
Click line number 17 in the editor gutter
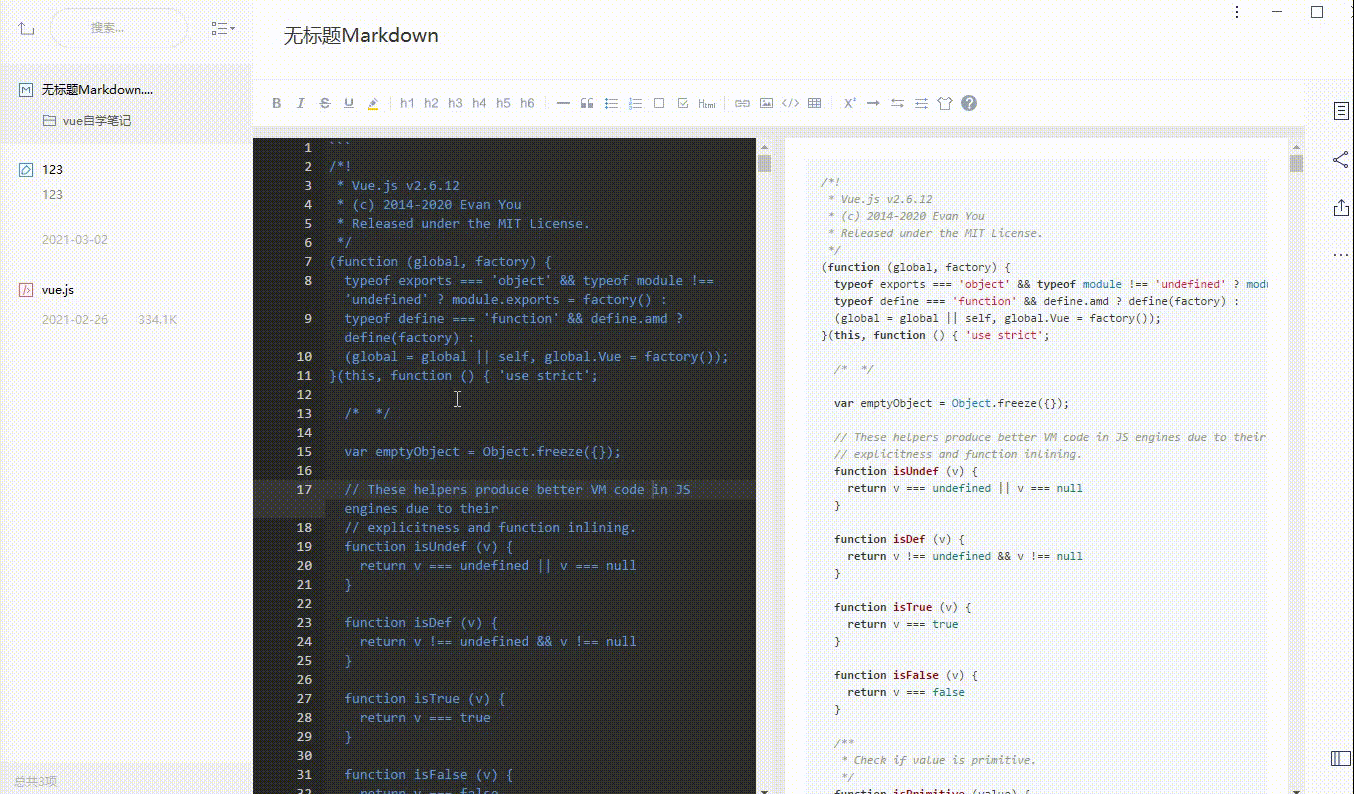point(304,489)
